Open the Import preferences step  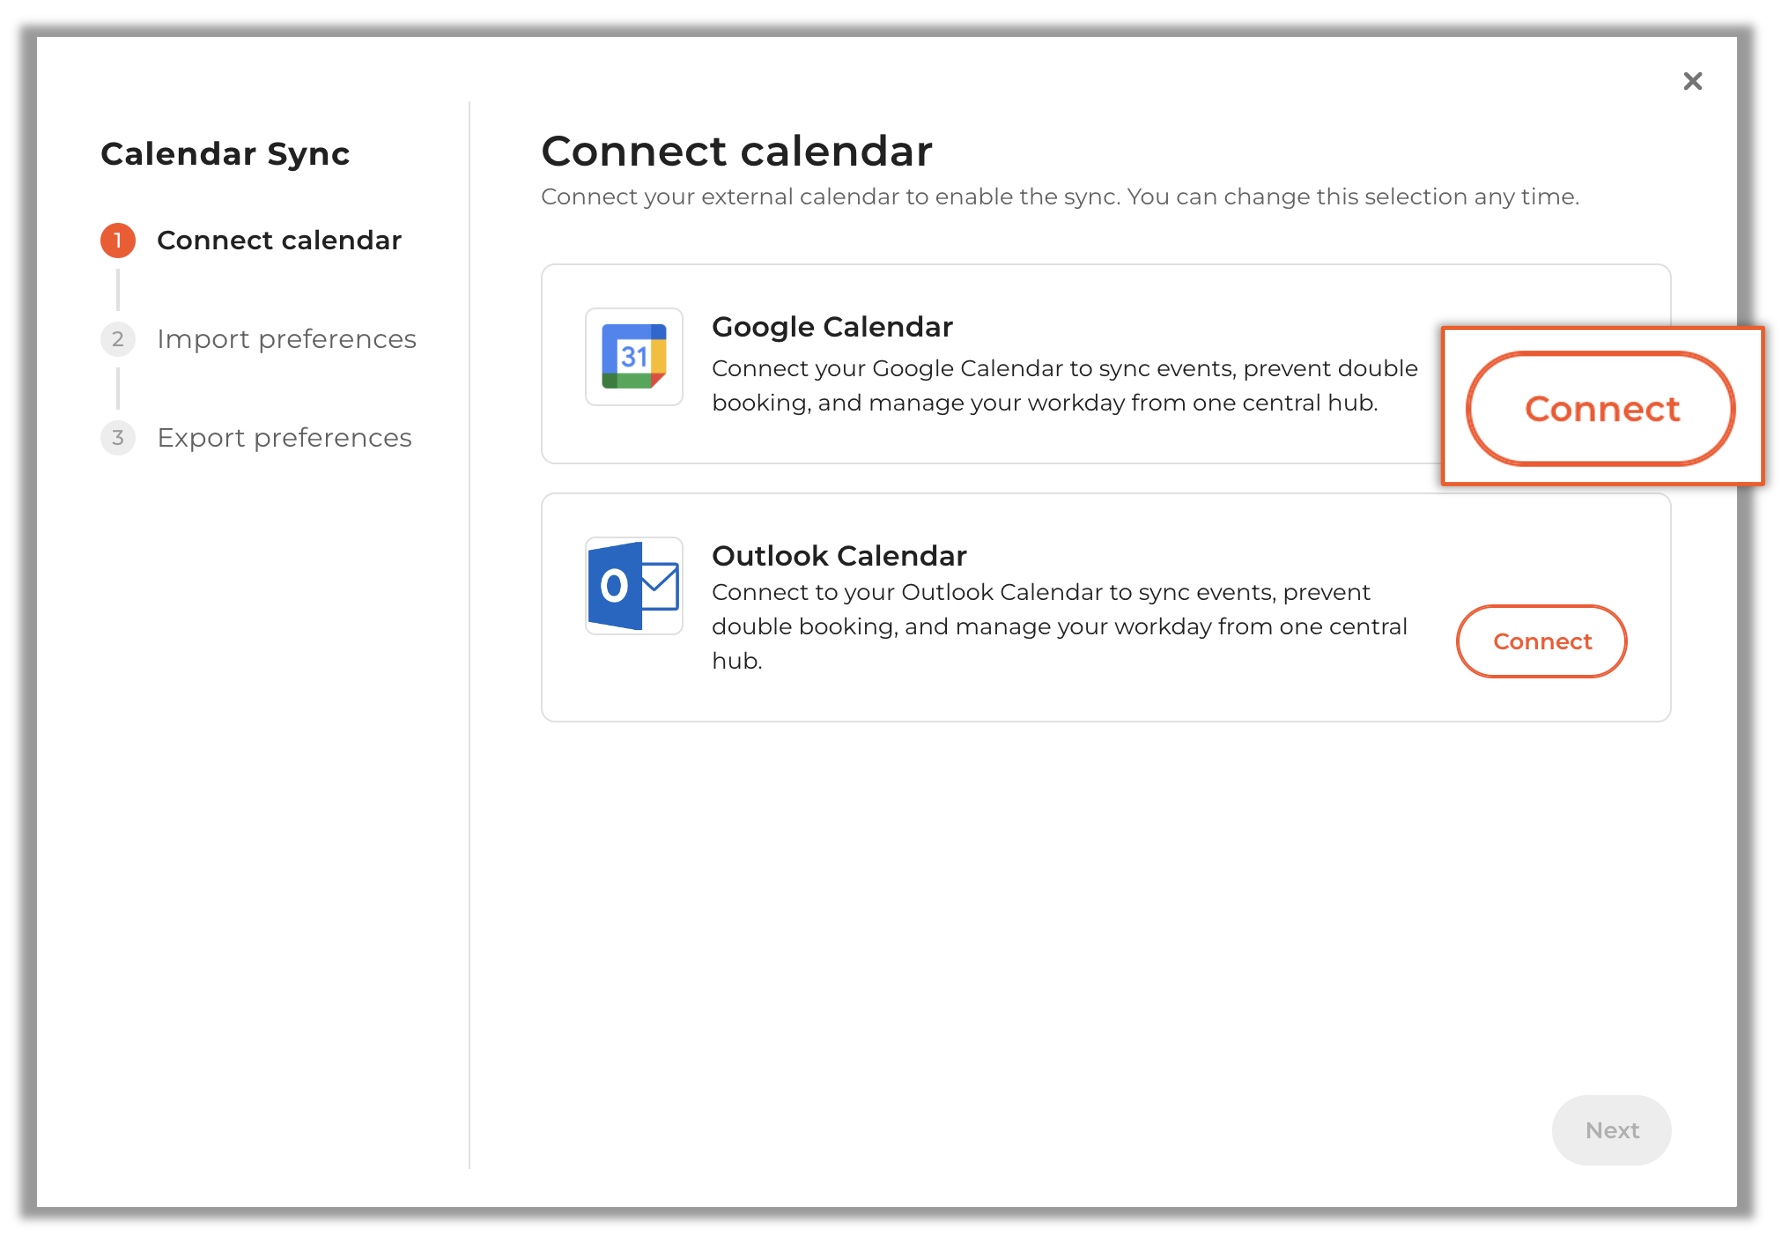click(x=286, y=339)
